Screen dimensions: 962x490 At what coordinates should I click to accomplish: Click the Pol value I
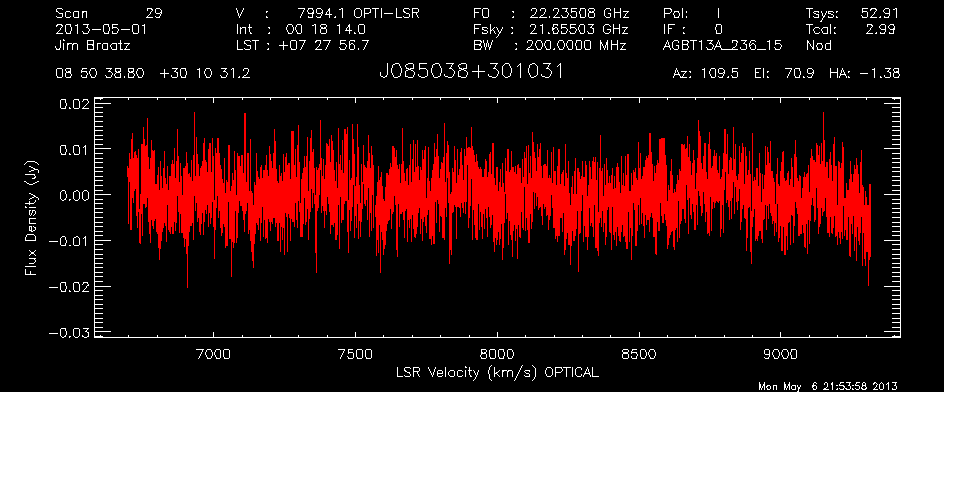click(x=718, y=13)
